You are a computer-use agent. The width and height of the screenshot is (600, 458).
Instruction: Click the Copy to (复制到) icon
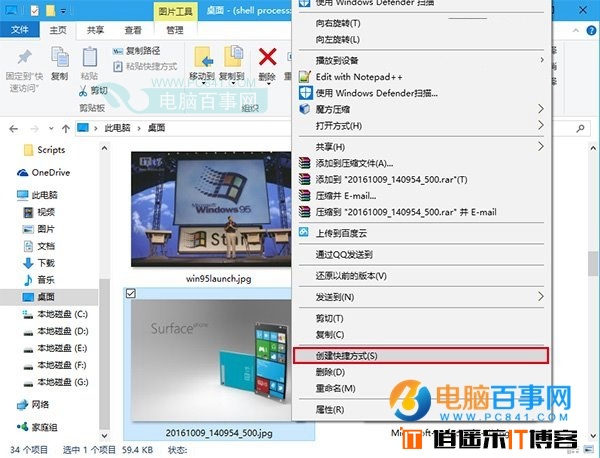coord(233,57)
